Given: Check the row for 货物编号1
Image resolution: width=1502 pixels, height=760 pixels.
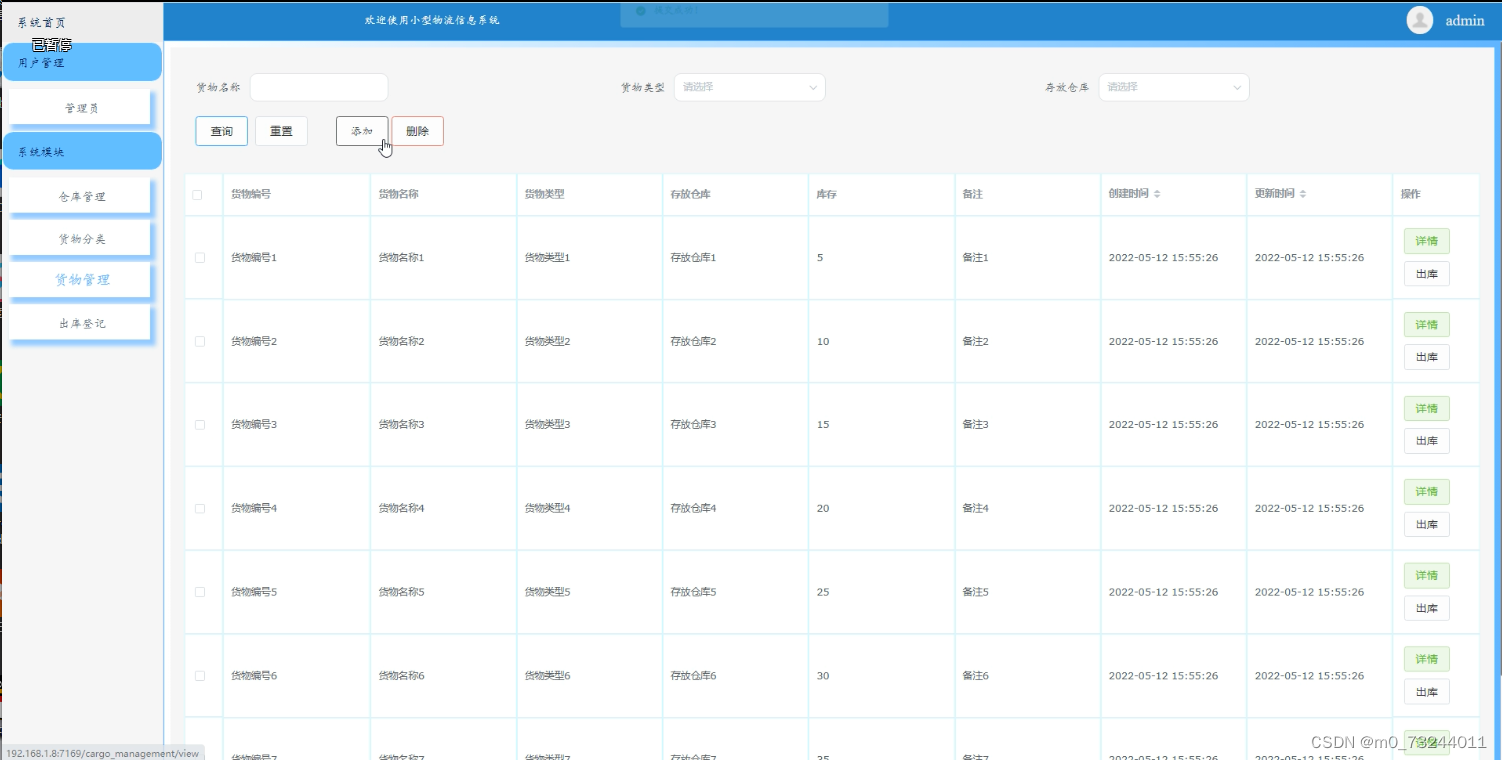Looking at the screenshot, I should click(x=200, y=258).
